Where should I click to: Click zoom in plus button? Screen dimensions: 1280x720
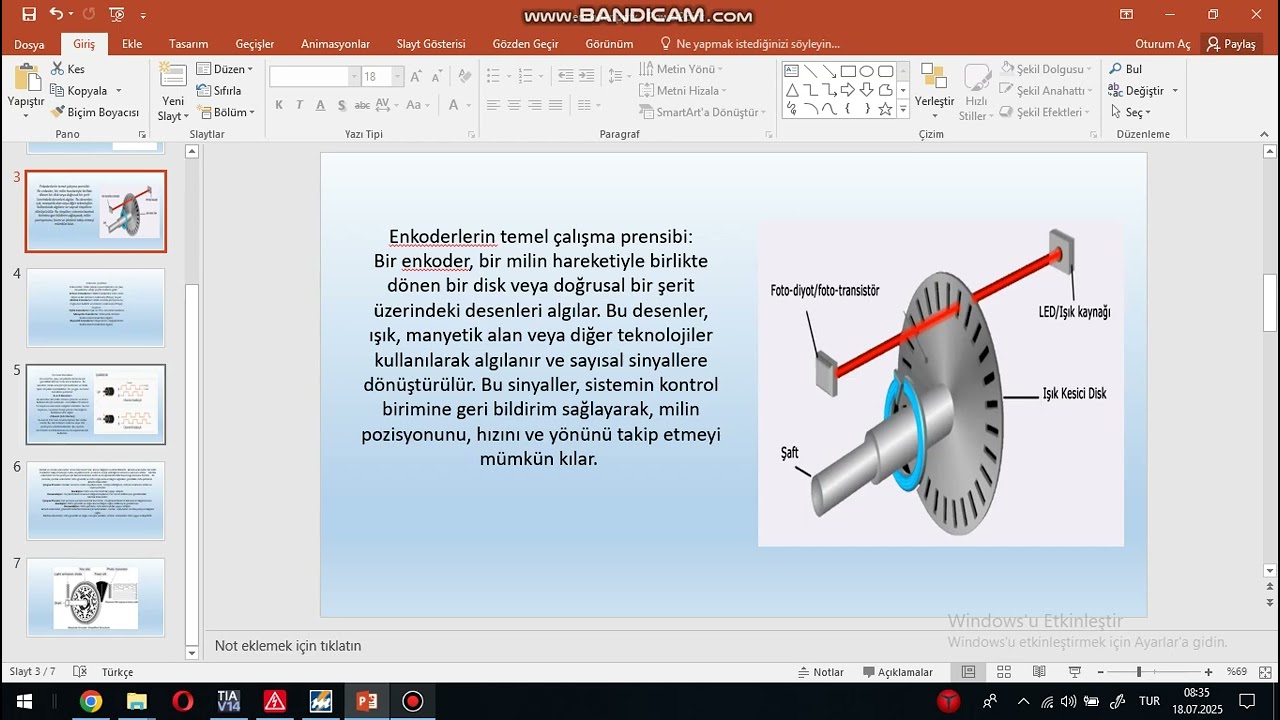[1208, 672]
